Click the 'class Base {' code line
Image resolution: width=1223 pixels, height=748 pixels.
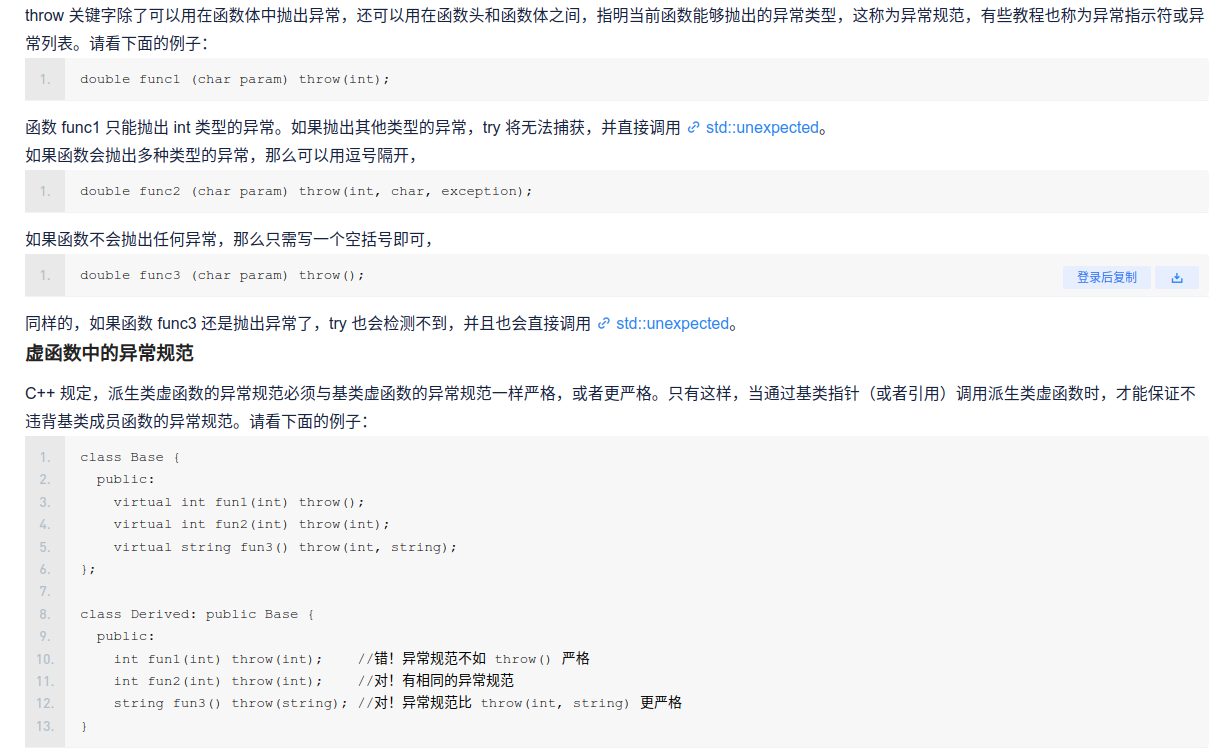click(130, 457)
